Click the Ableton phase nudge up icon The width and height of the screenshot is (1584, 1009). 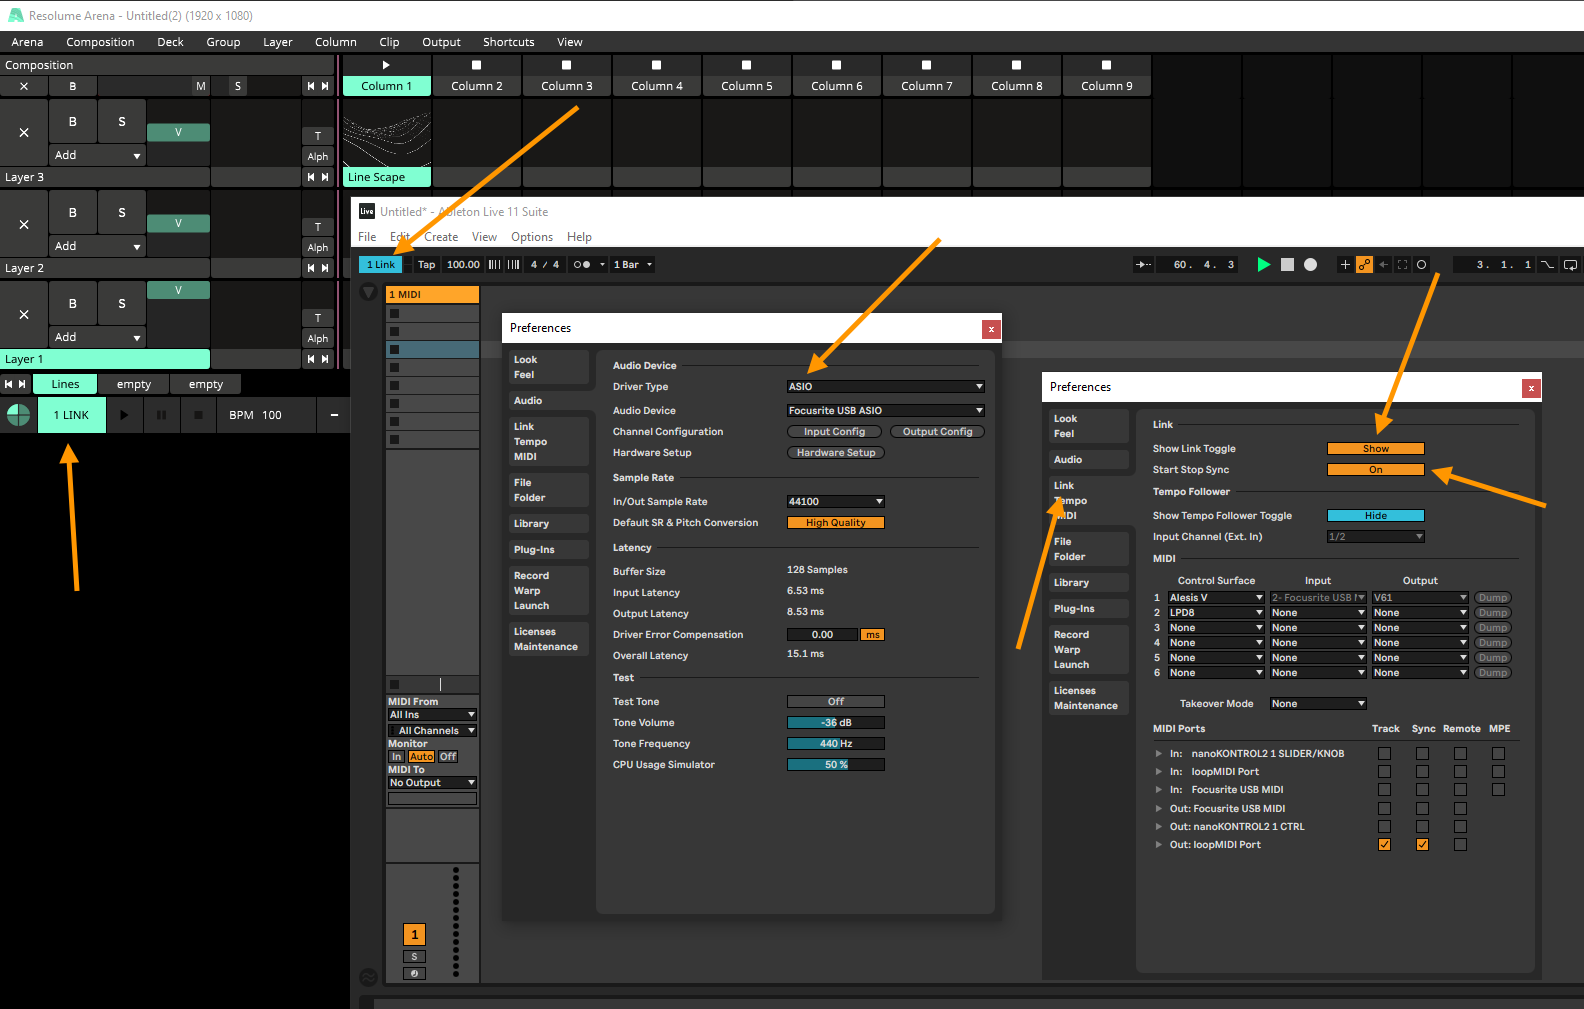click(513, 265)
